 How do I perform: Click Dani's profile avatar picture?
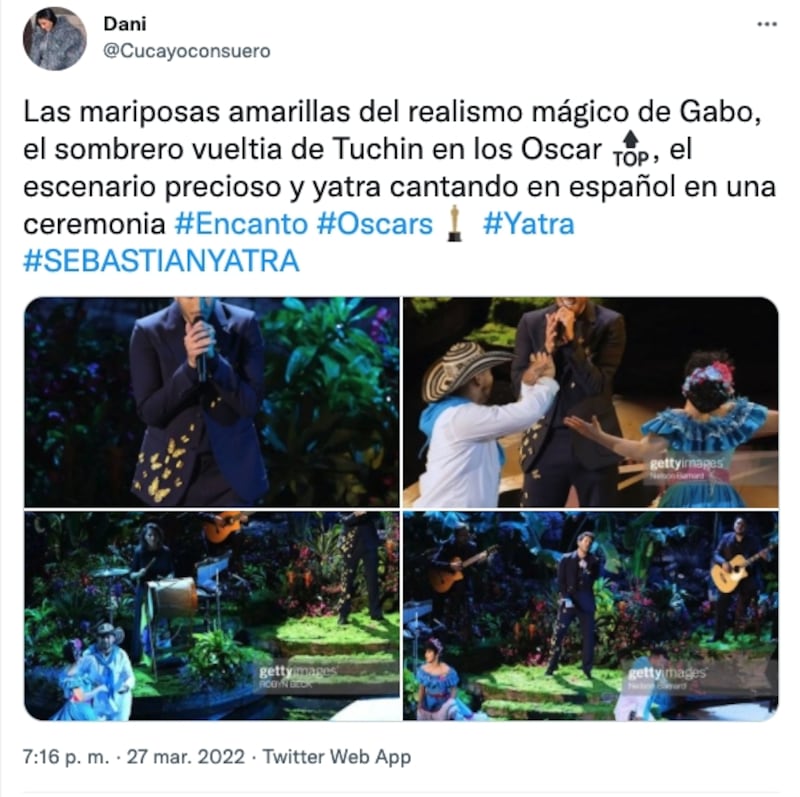[x=55, y=39]
